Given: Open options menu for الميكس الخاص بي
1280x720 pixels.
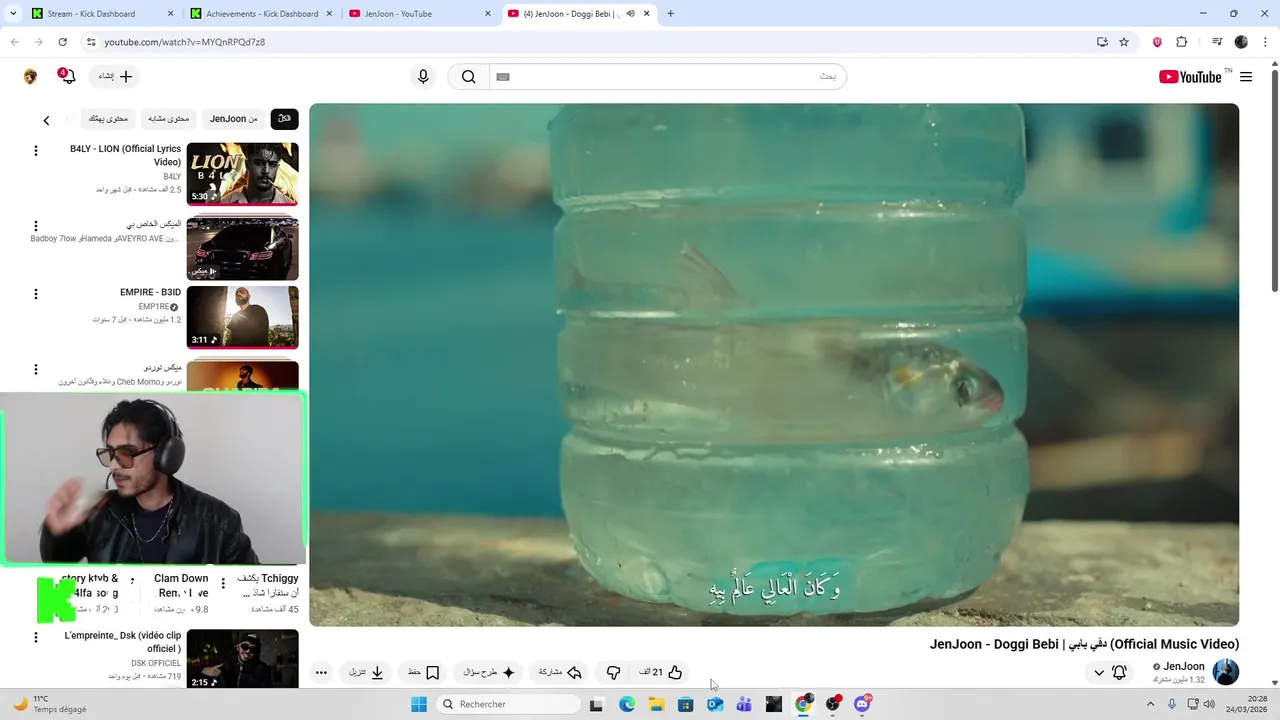Looking at the screenshot, I should [36, 226].
